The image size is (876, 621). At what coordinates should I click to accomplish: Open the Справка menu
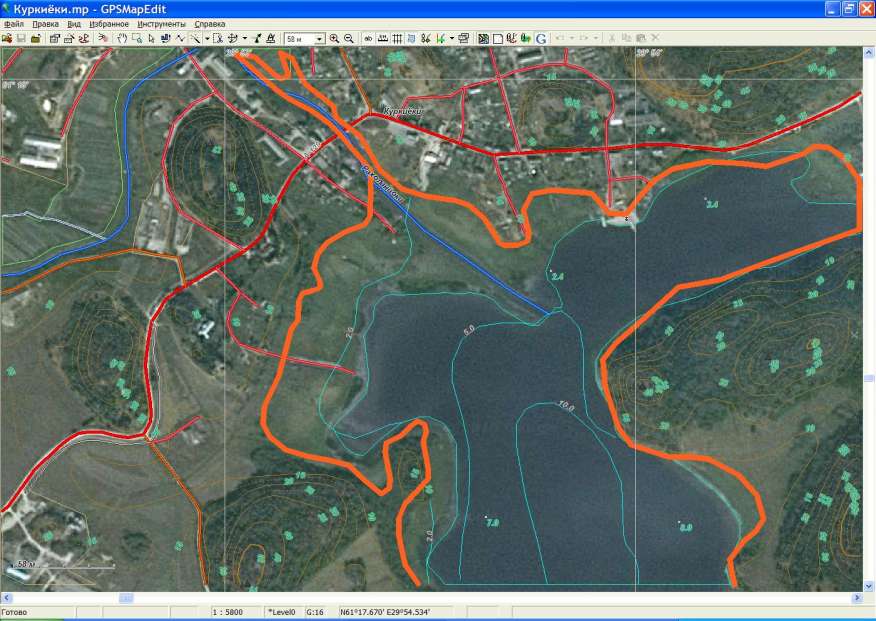pos(209,23)
